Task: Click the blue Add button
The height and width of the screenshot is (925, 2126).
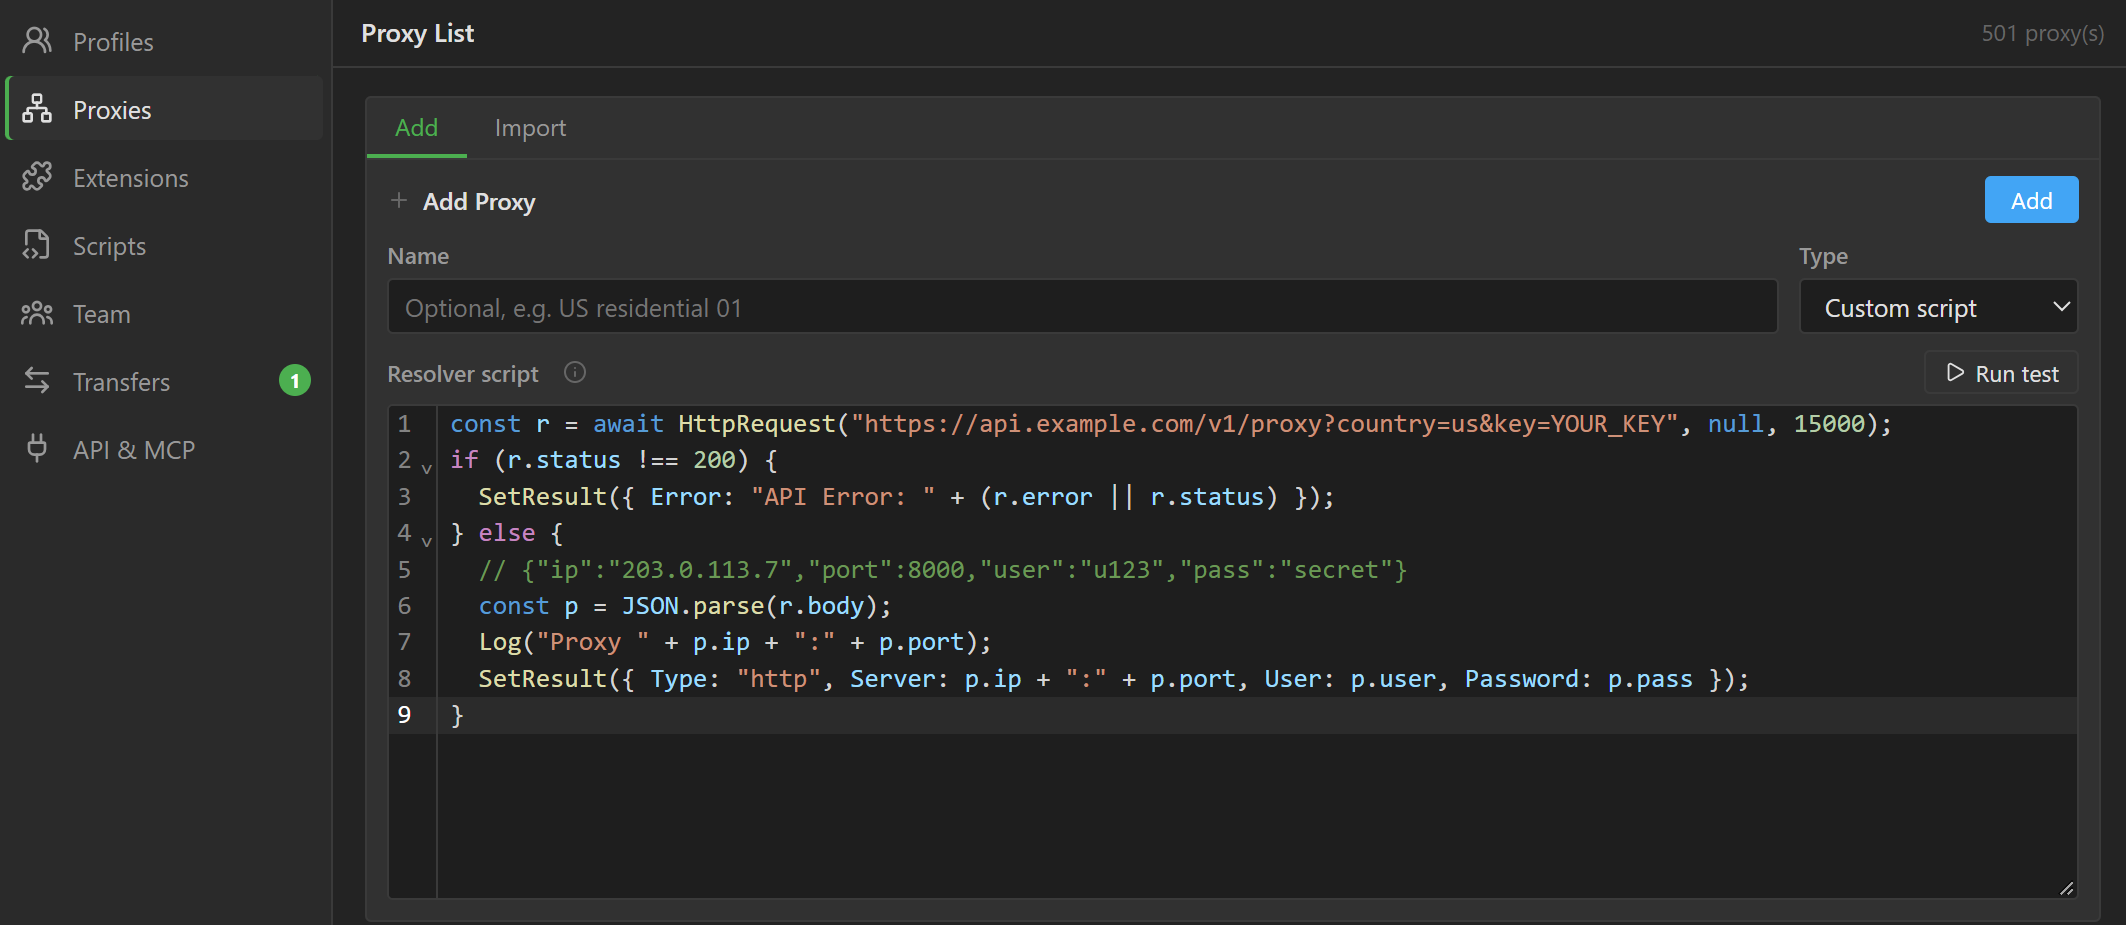Action: pyautogui.click(x=2031, y=200)
